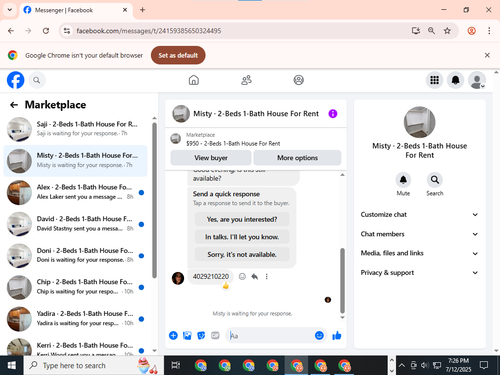Open the taskbar volume control
This screenshot has width=500, height=375.
point(425,366)
